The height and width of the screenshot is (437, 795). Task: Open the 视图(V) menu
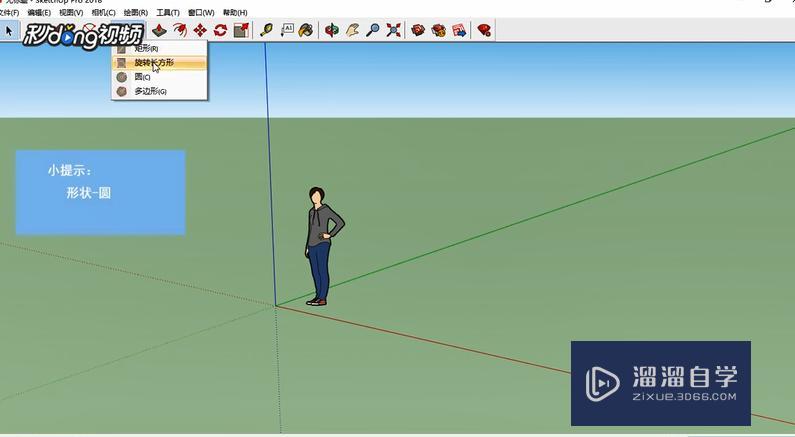tap(71, 12)
